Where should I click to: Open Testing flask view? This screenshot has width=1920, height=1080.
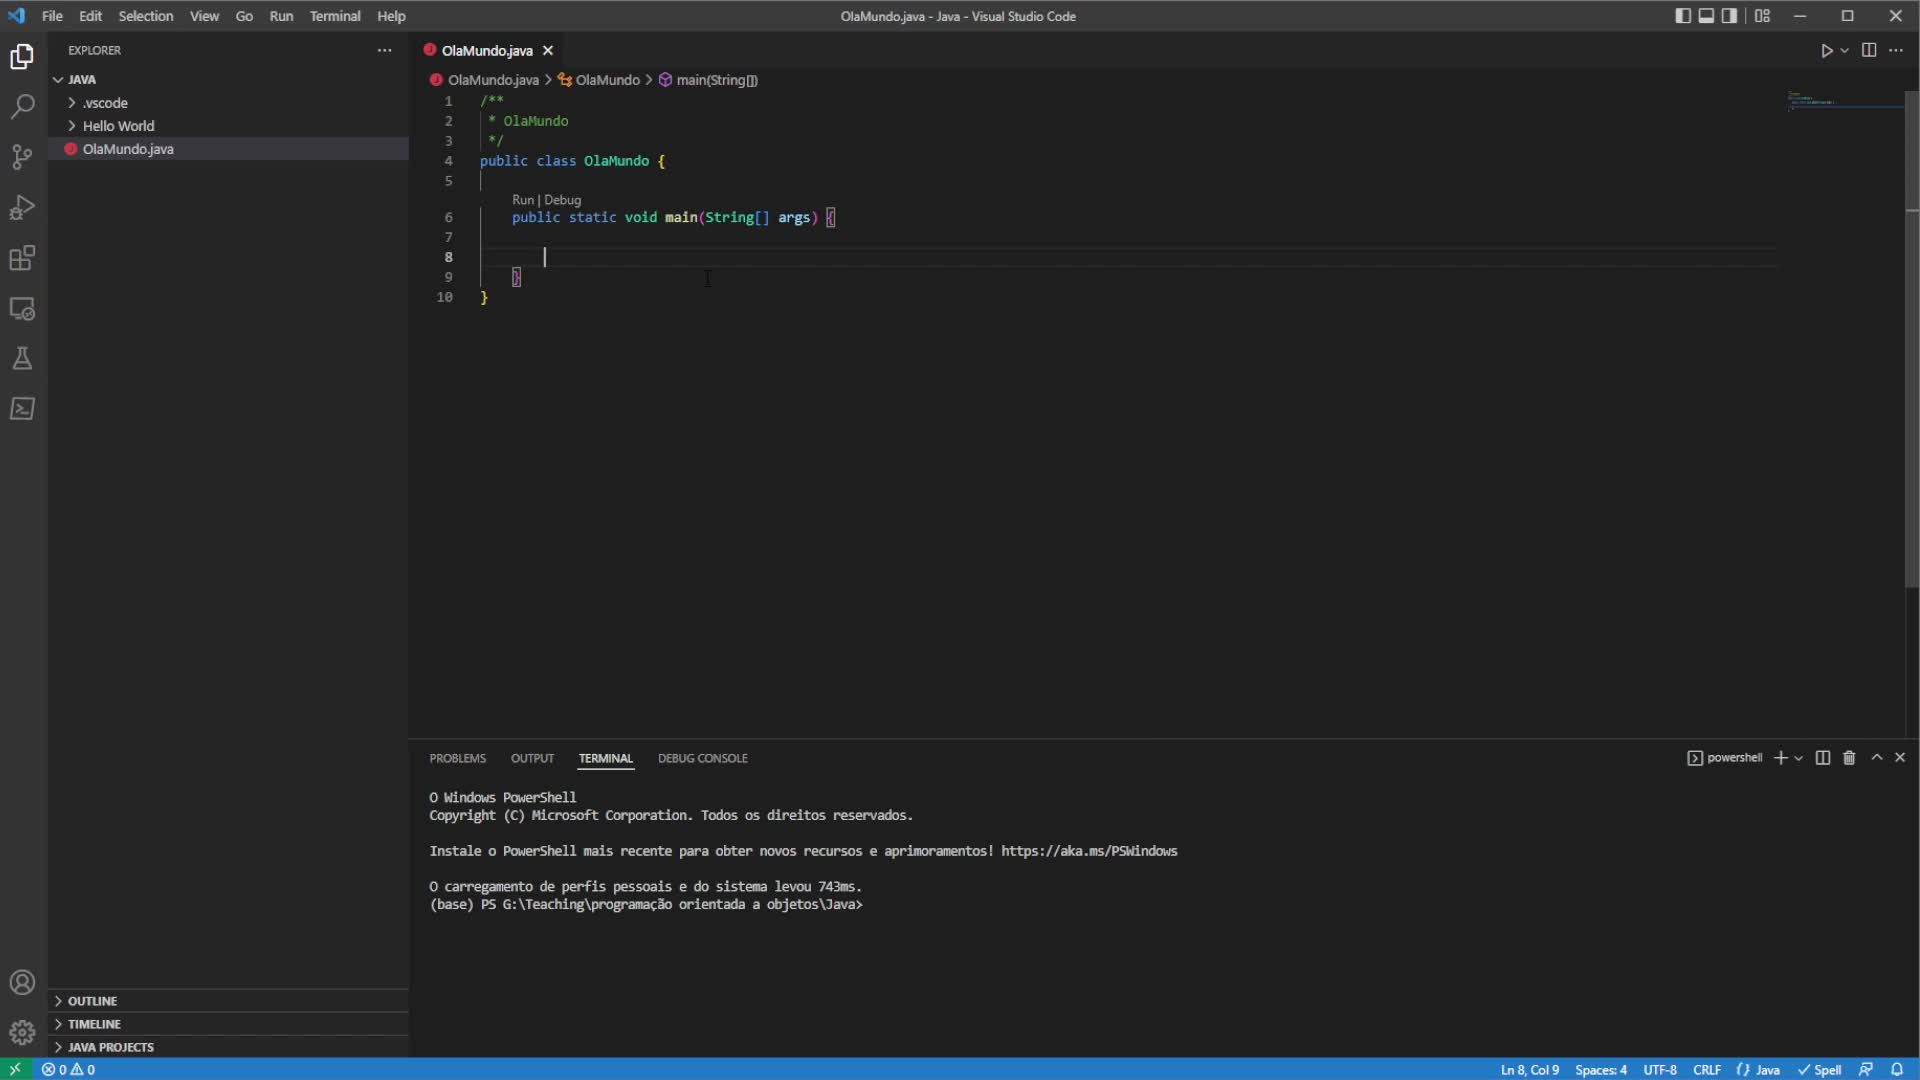[x=22, y=359]
